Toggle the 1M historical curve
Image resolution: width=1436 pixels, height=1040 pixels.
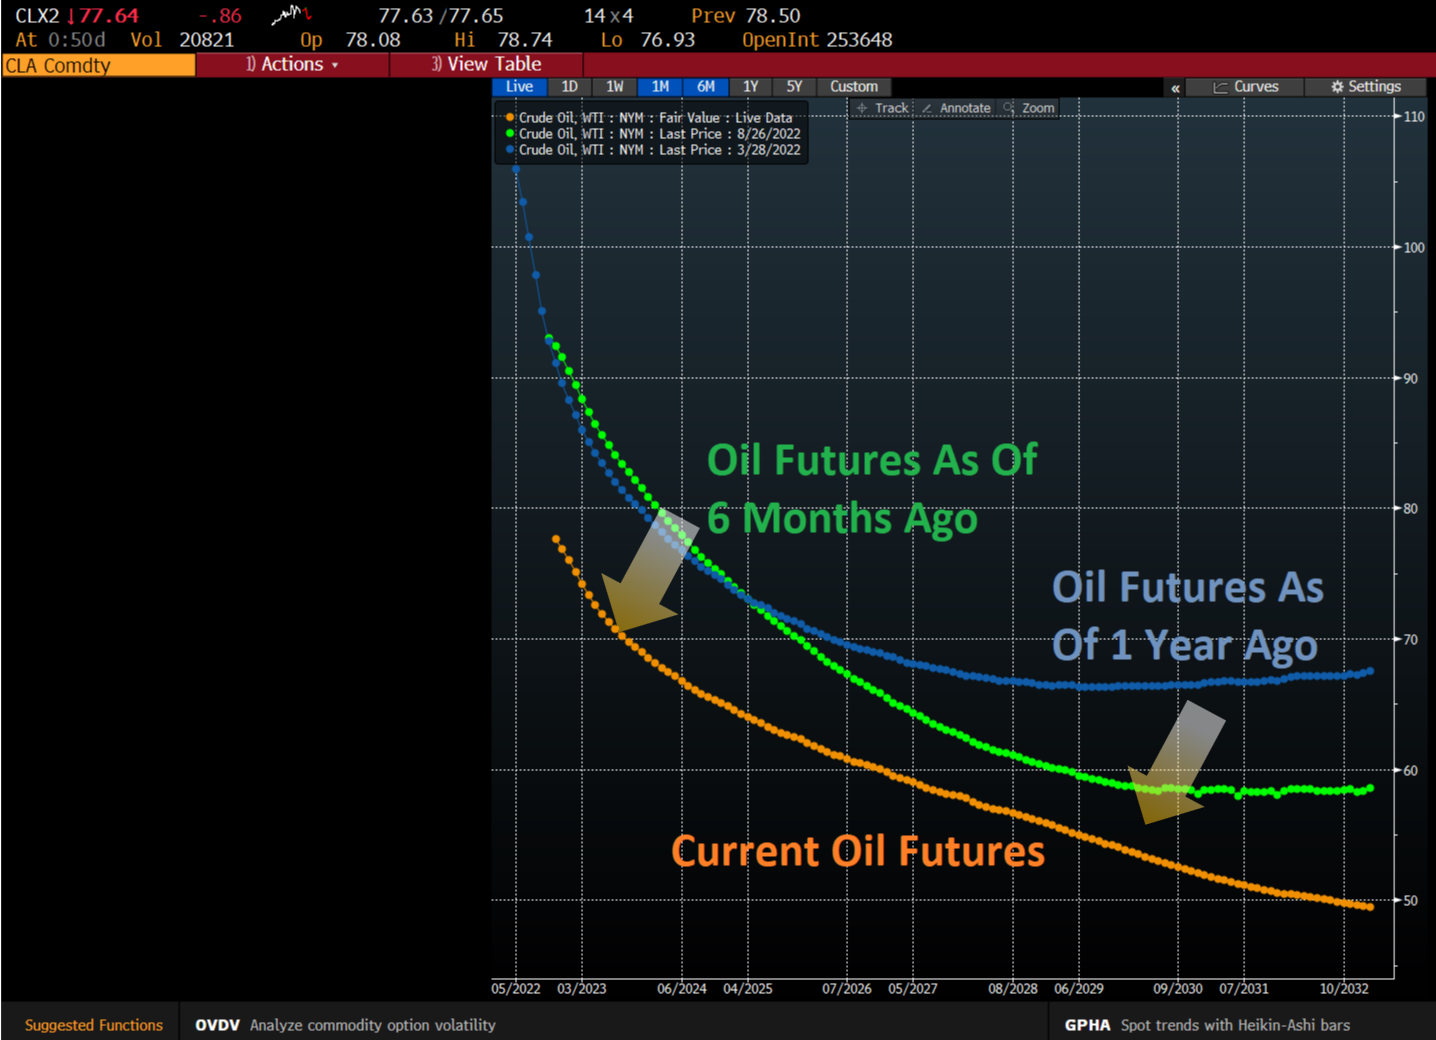(x=660, y=87)
